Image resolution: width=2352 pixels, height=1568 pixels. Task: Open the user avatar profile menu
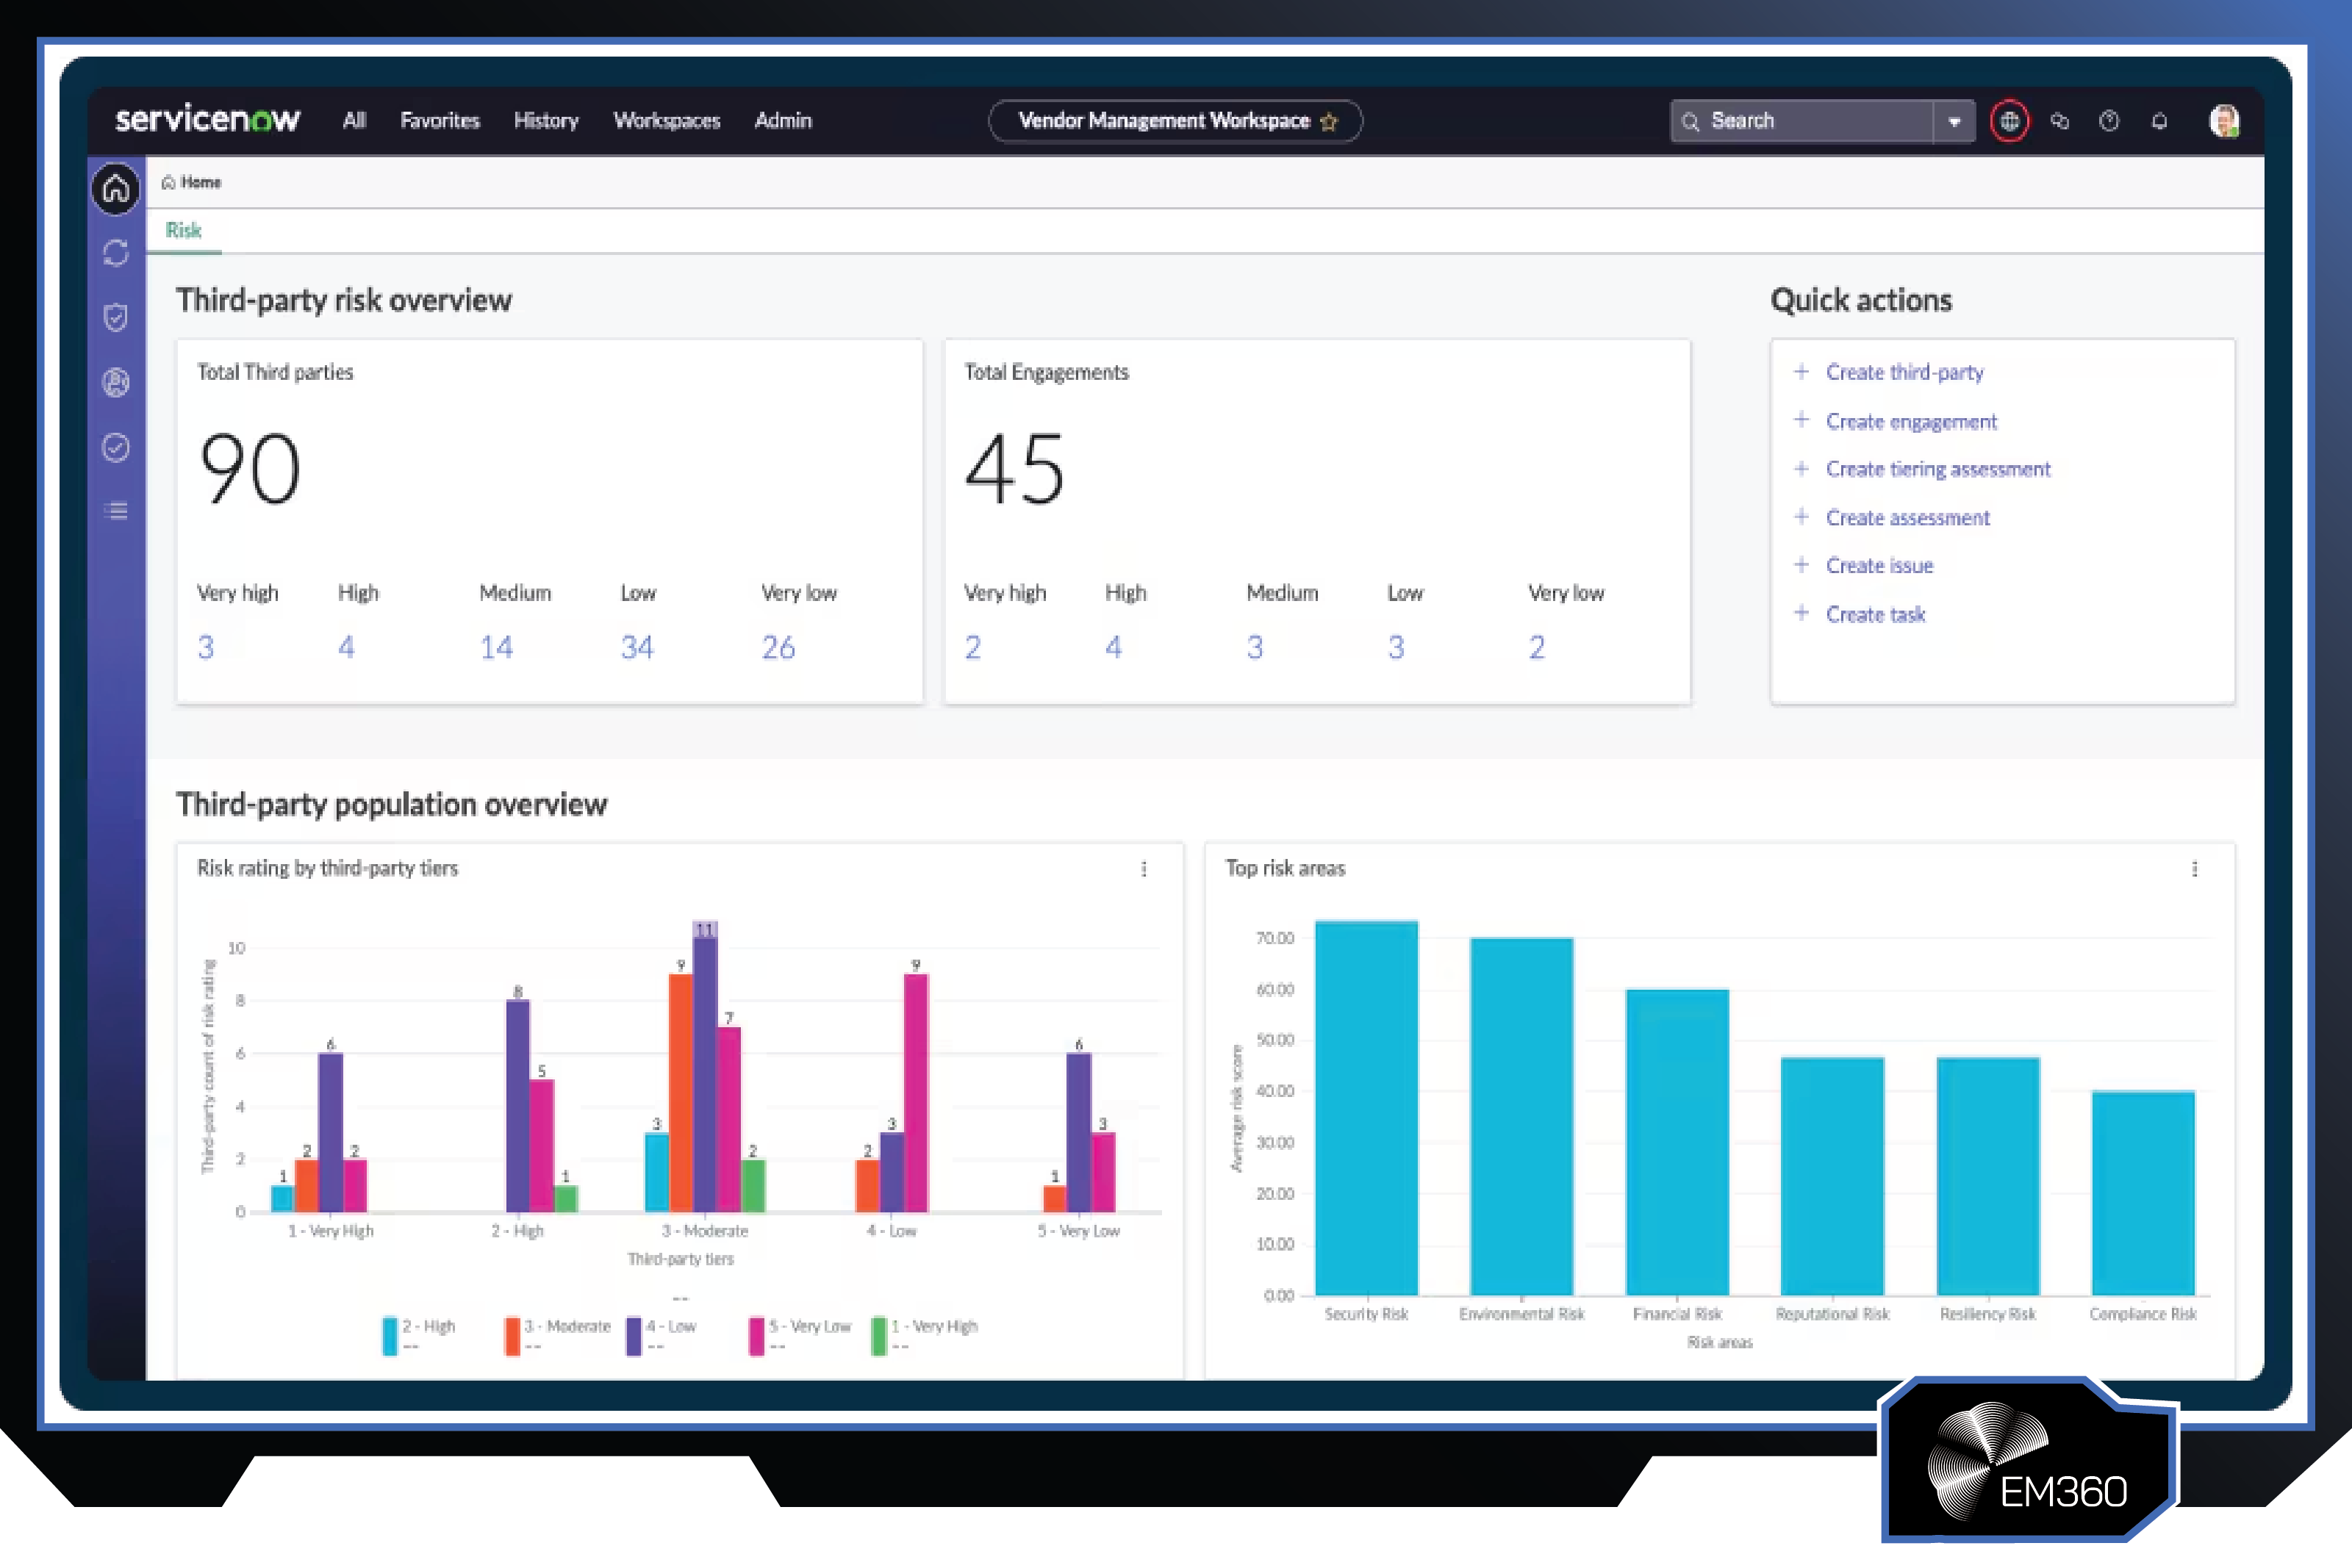coord(2224,121)
